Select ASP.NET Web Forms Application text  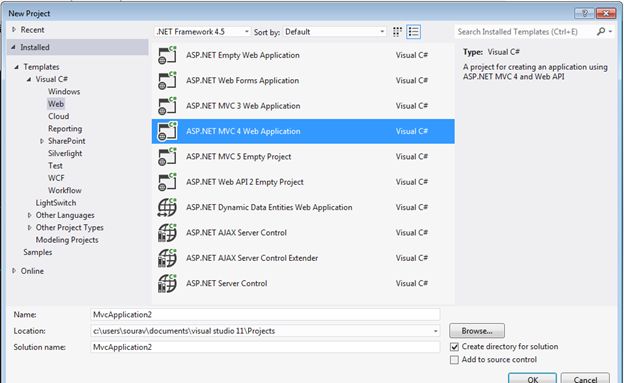point(242,81)
